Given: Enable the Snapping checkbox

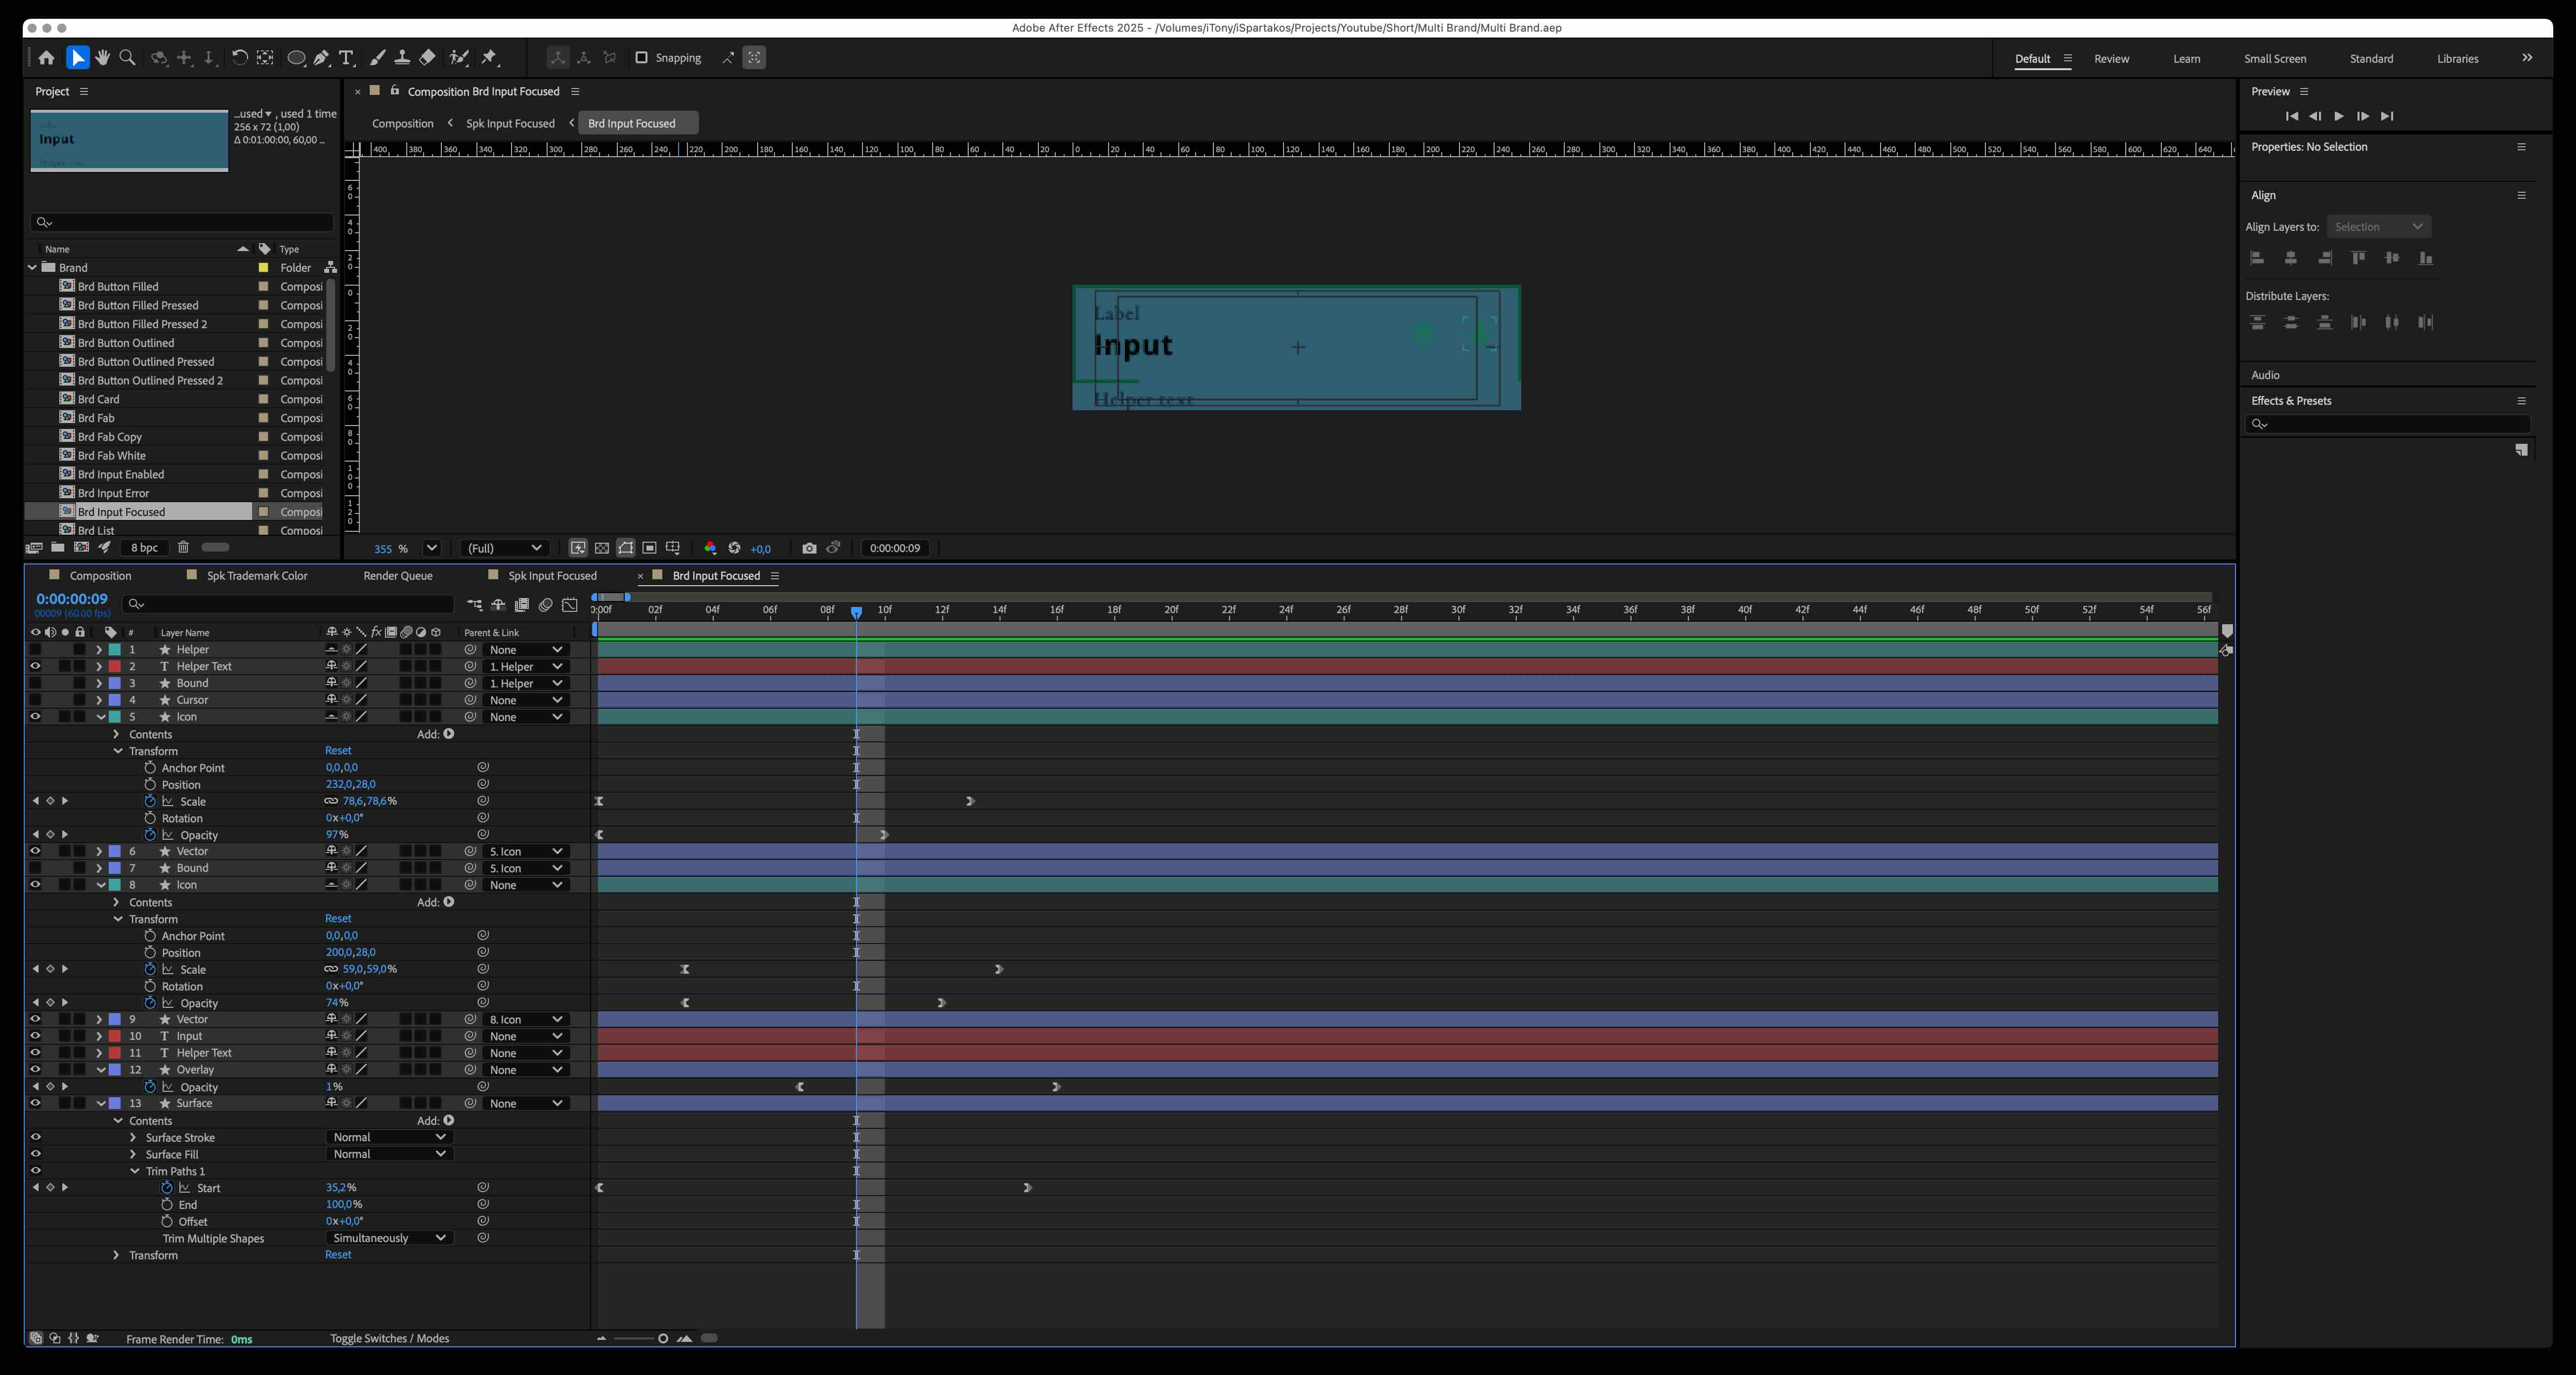Looking at the screenshot, I should (x=642, y=58).
